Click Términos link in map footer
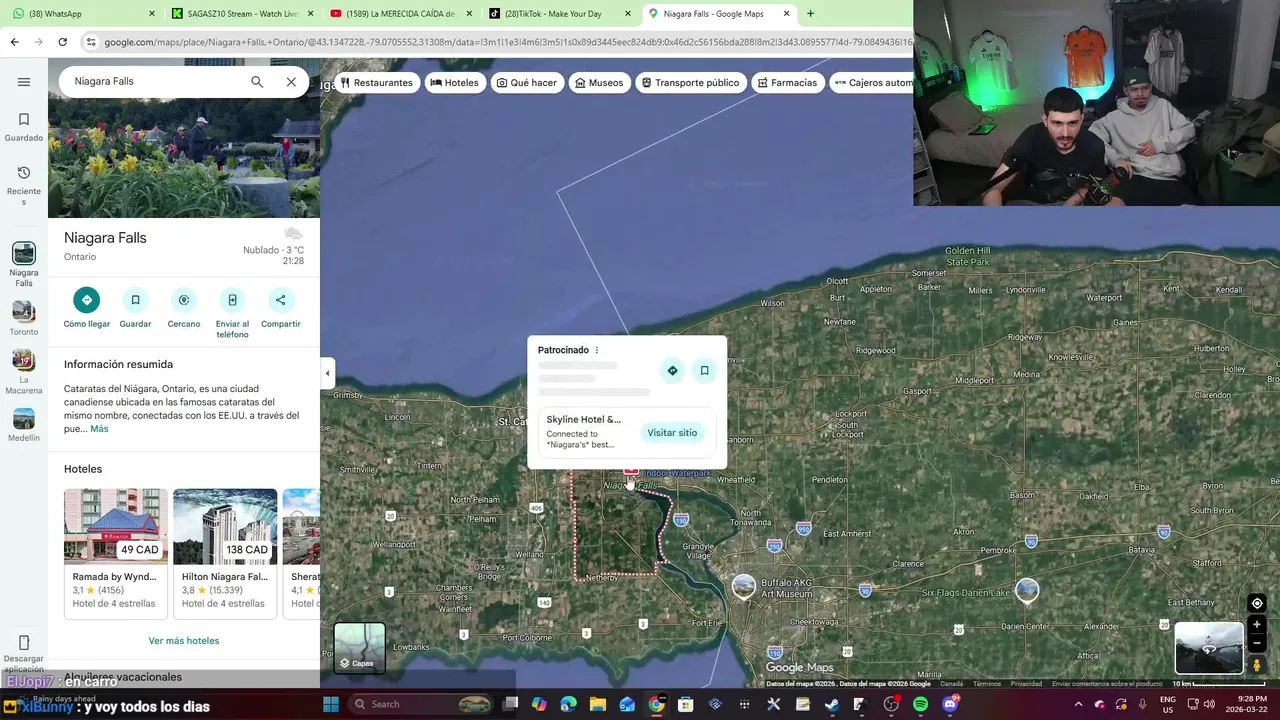The width and height of the screenshot is (1280, 720). click(x=987, y=684)
